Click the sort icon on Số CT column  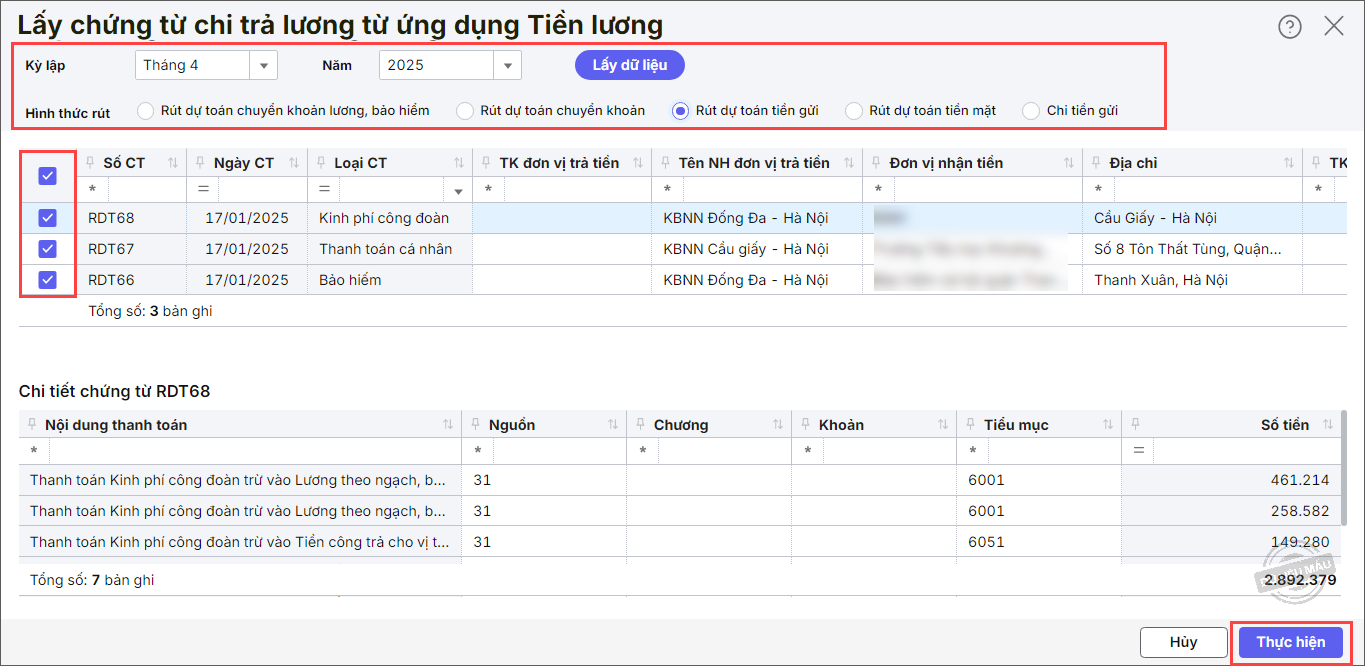click(x=173, y=163)
